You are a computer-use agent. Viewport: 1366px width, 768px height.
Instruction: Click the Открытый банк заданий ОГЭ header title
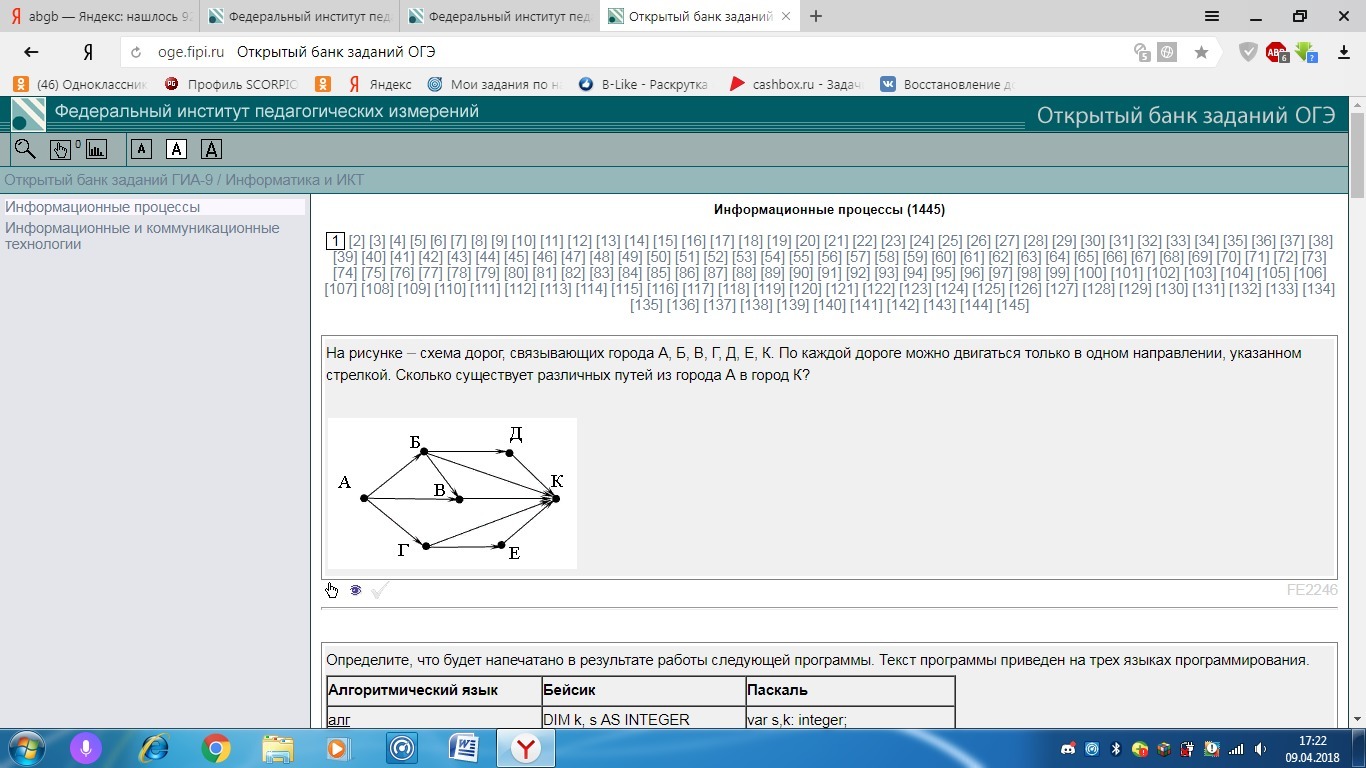coord(1186,116)
